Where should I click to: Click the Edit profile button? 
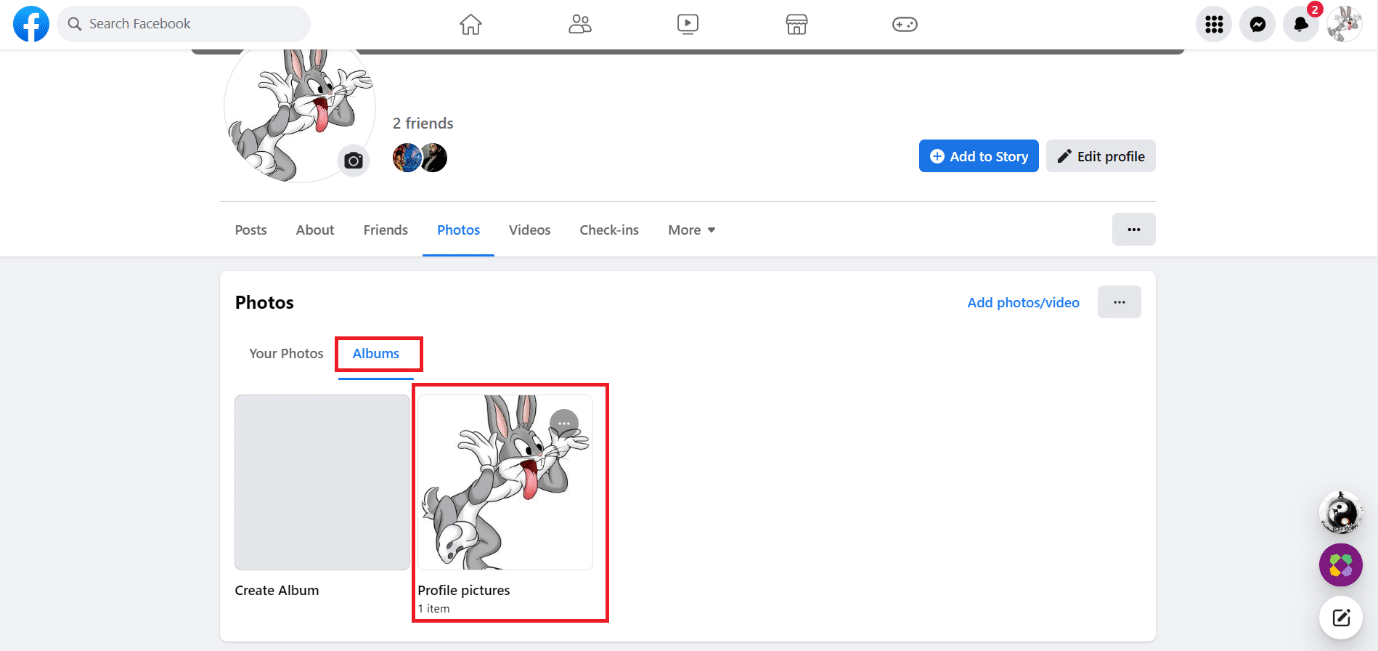pyautogui.click(x=1101, y=156)
